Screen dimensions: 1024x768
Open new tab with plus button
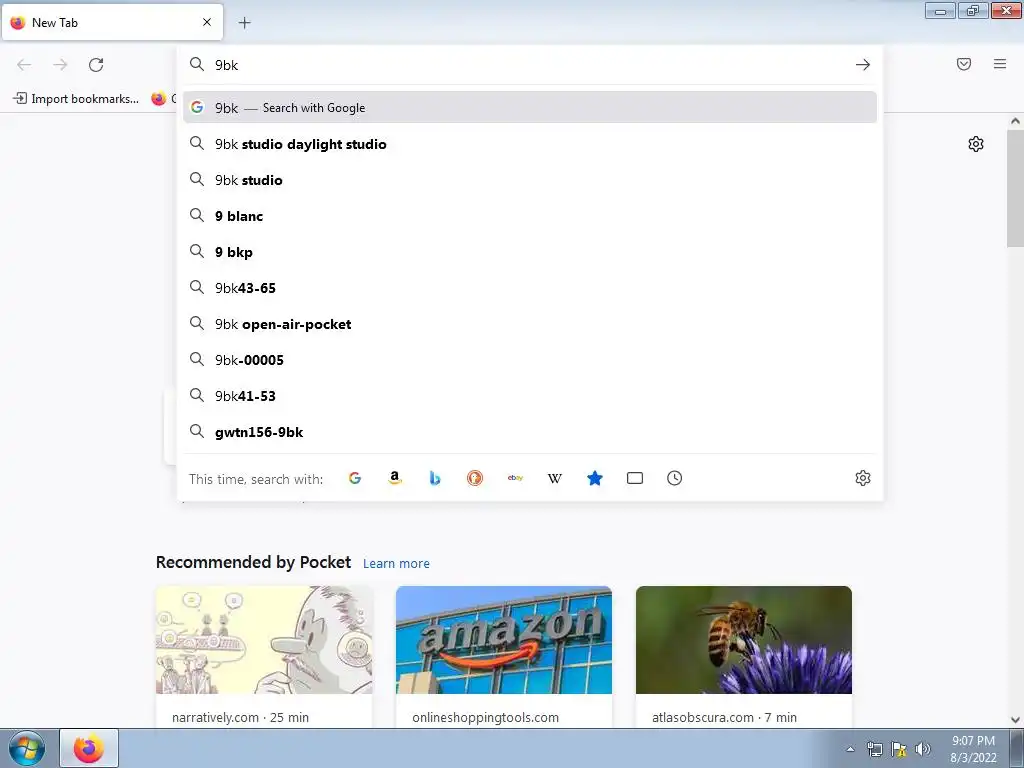244,23
